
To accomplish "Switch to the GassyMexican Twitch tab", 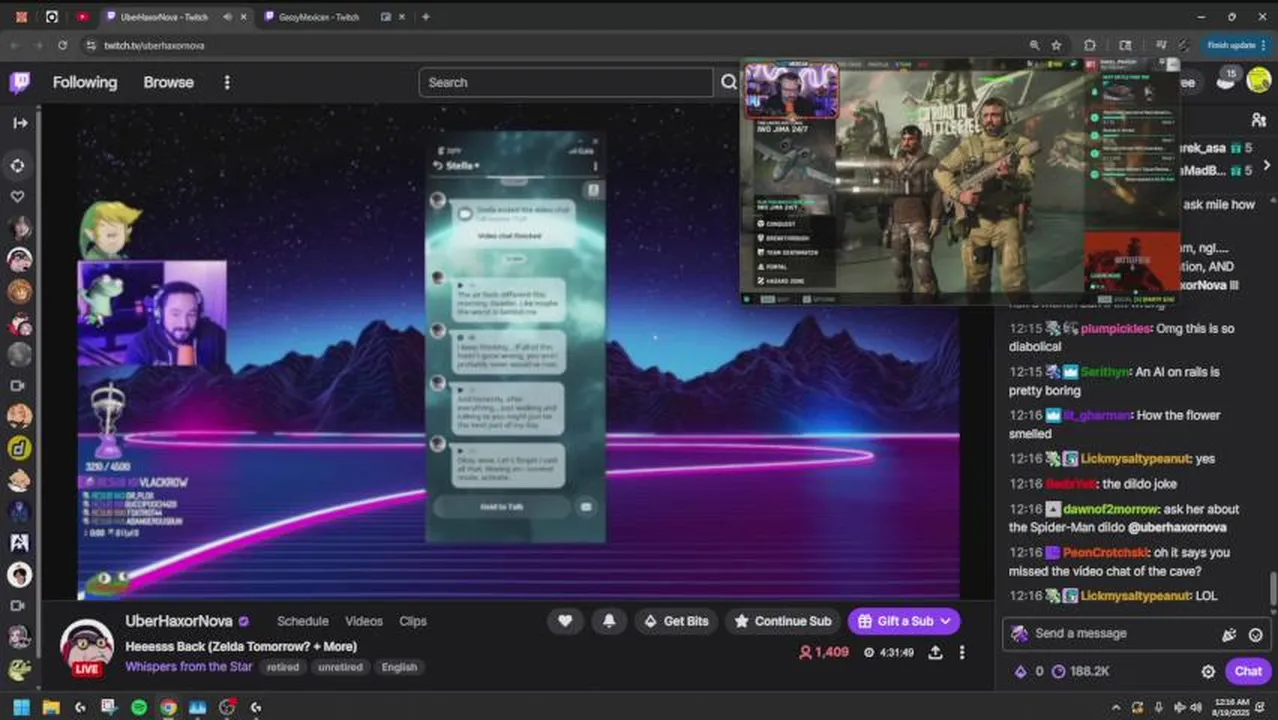I will 319,17.
